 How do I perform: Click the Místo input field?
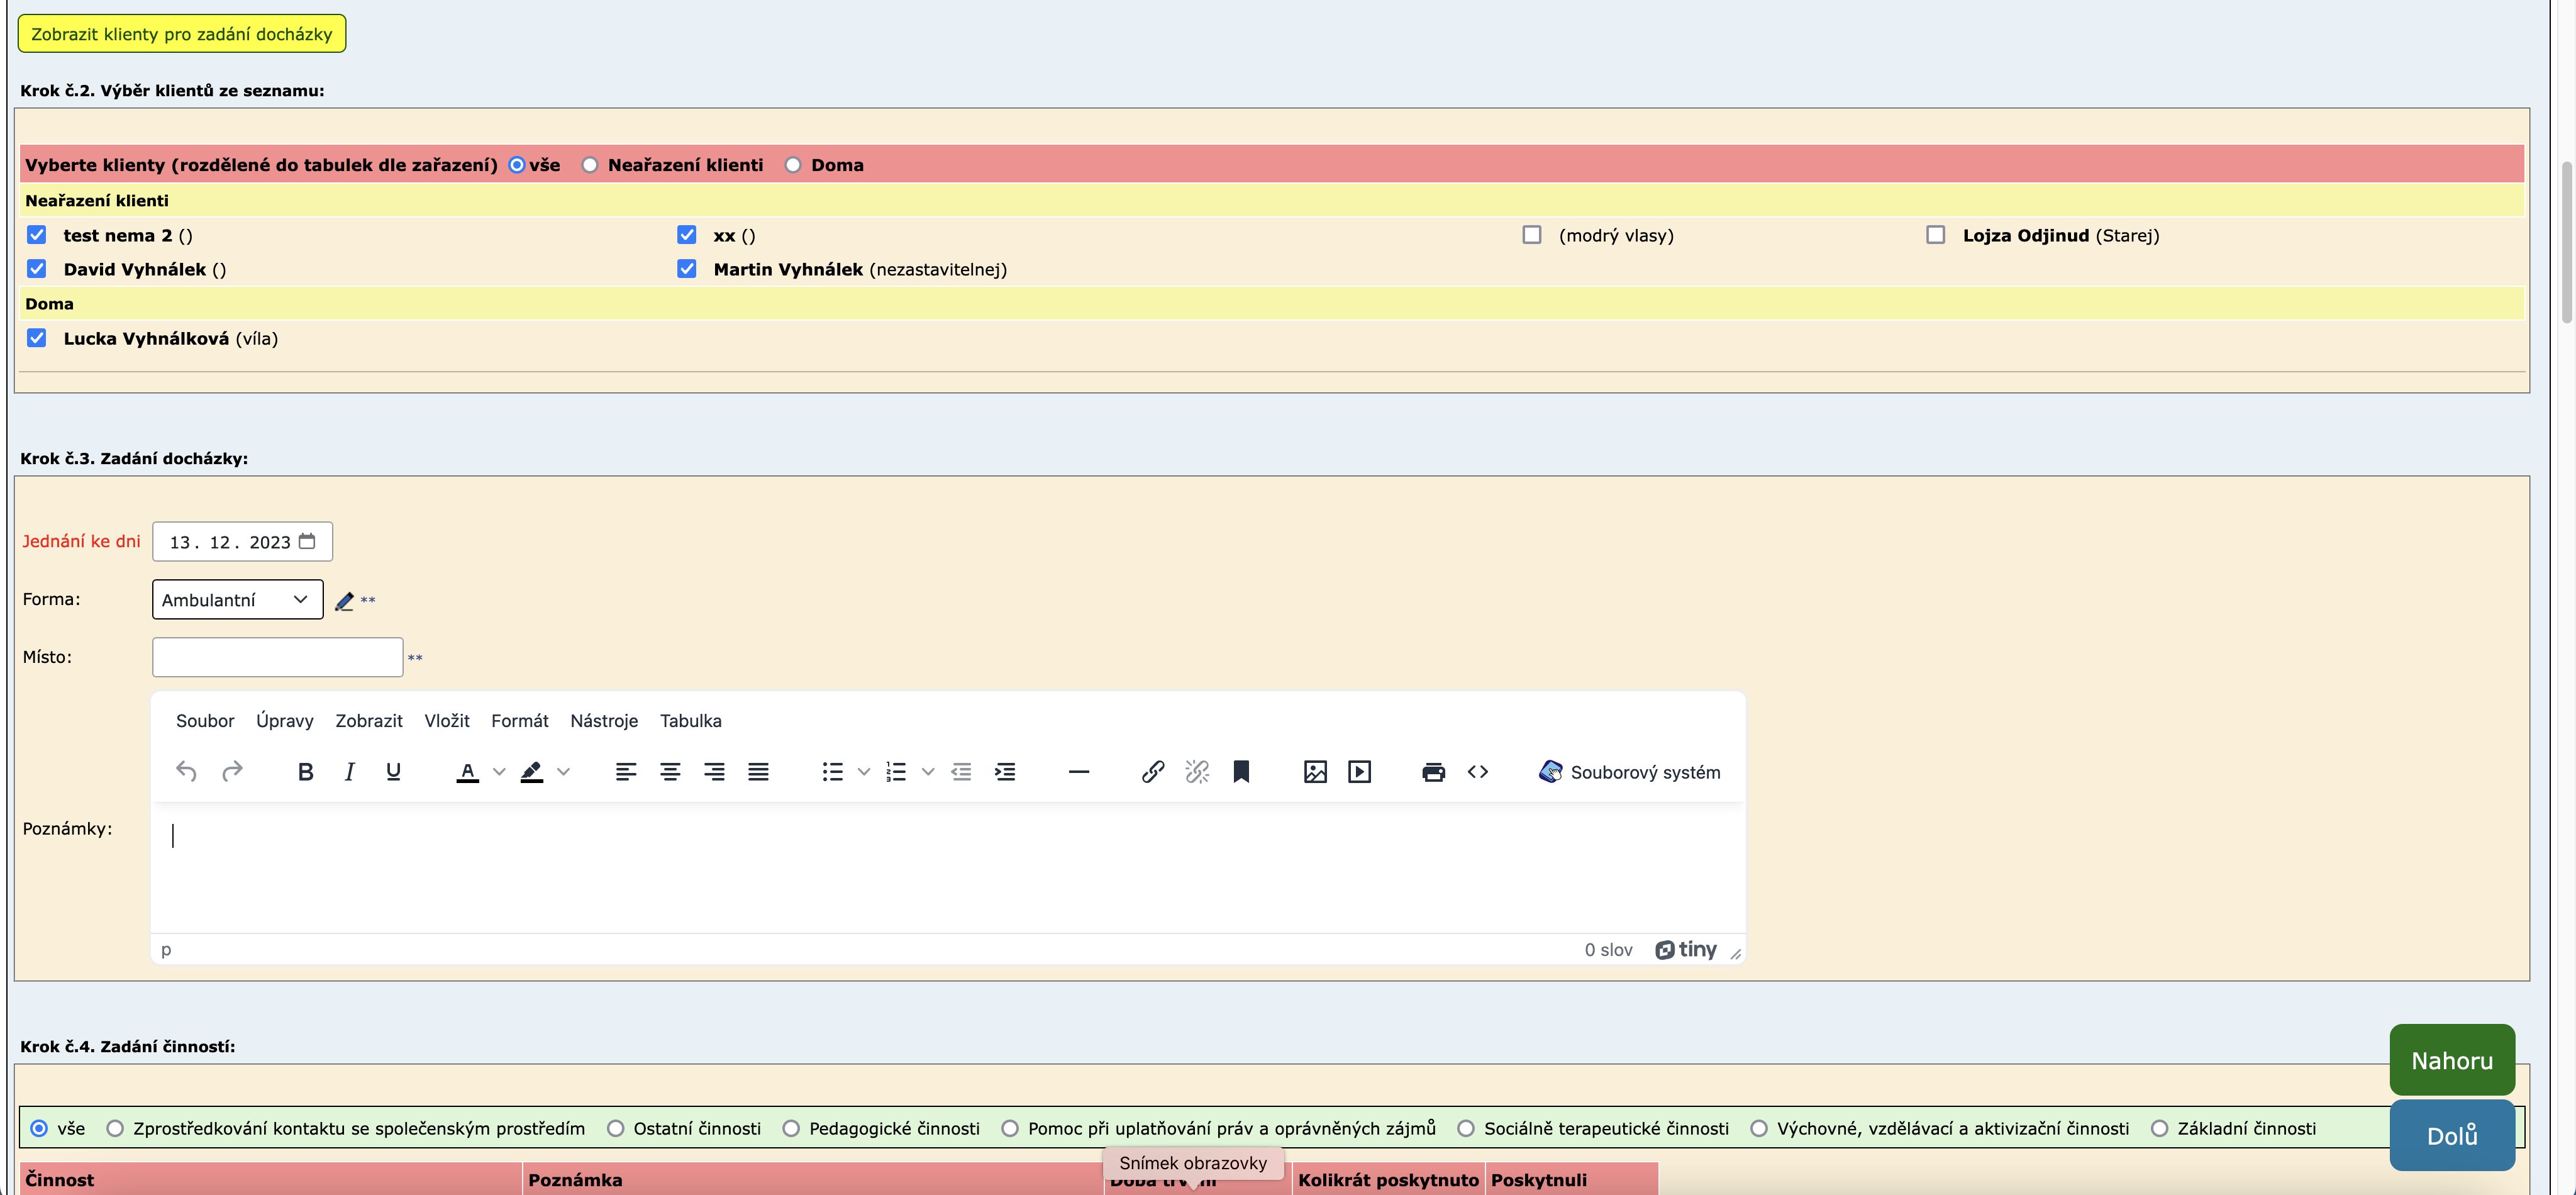(x=277, y=657)
